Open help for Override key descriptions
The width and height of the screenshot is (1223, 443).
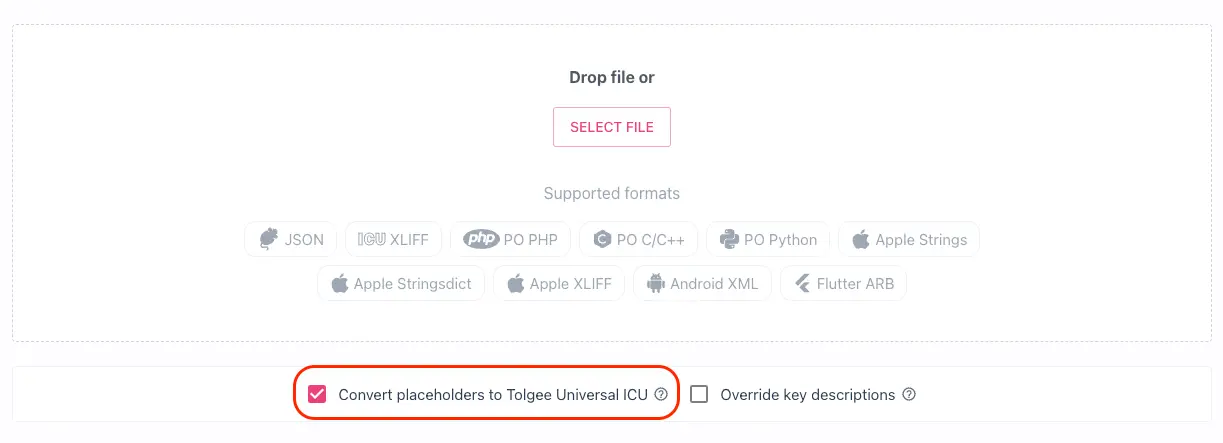point(909,394)
